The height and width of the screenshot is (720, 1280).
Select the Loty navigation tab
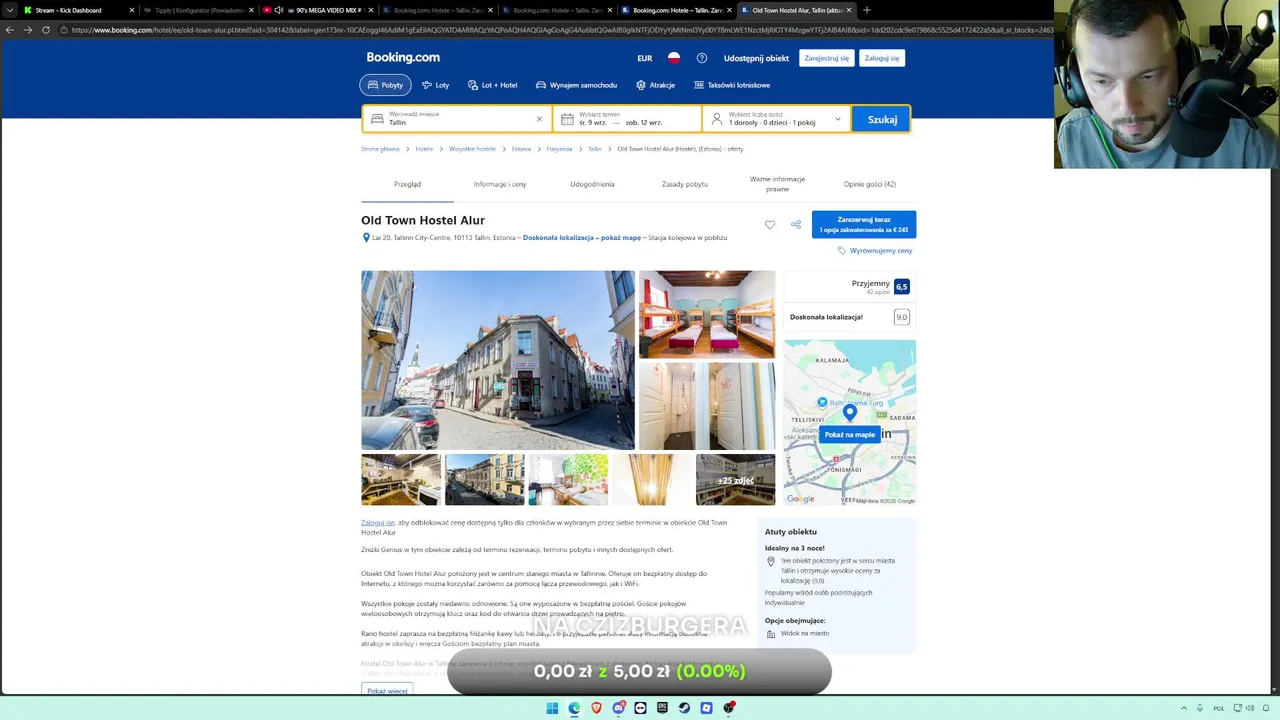coord(435,85)
